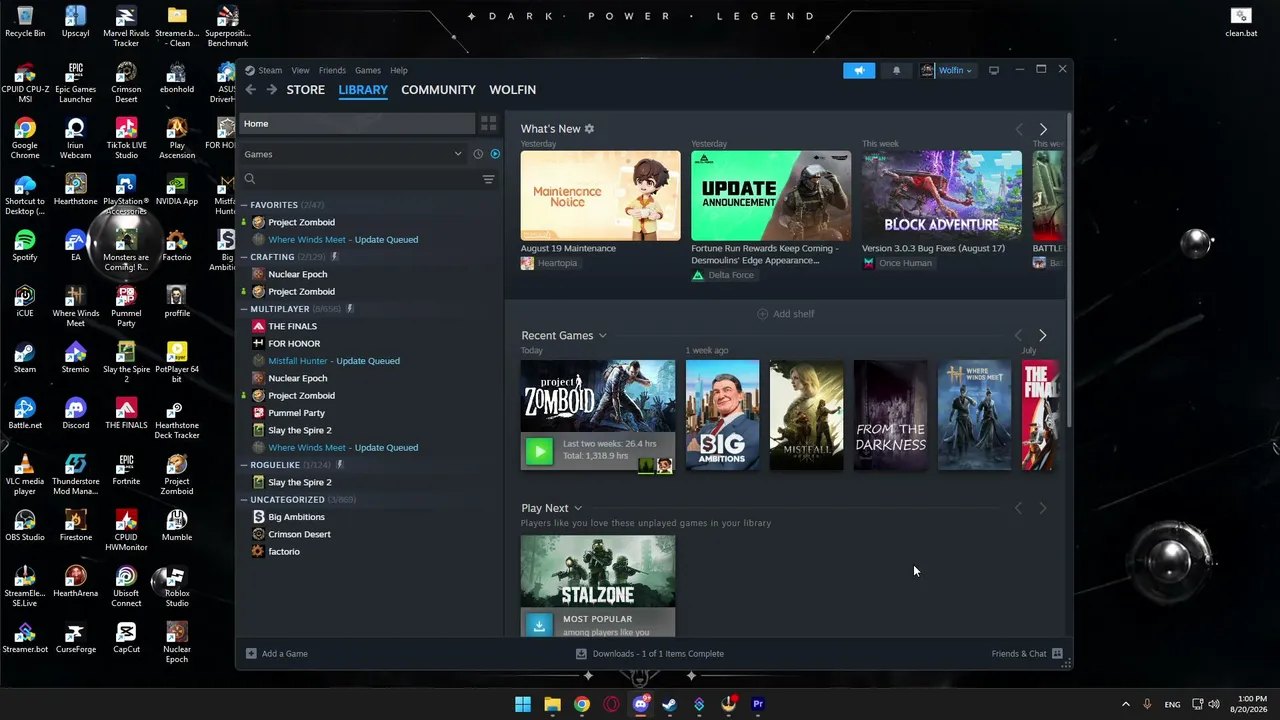Open the Play Next shelf dropdown

(x=578, y=509)
